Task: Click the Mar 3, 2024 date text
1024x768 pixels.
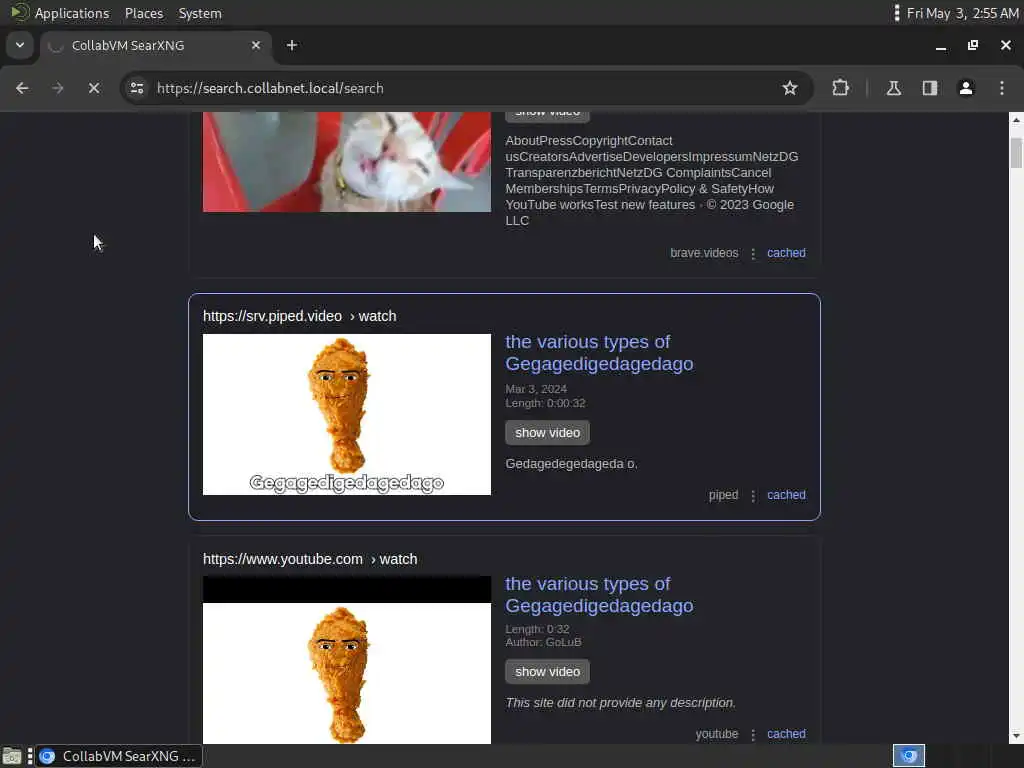Action: click(536, 389)
